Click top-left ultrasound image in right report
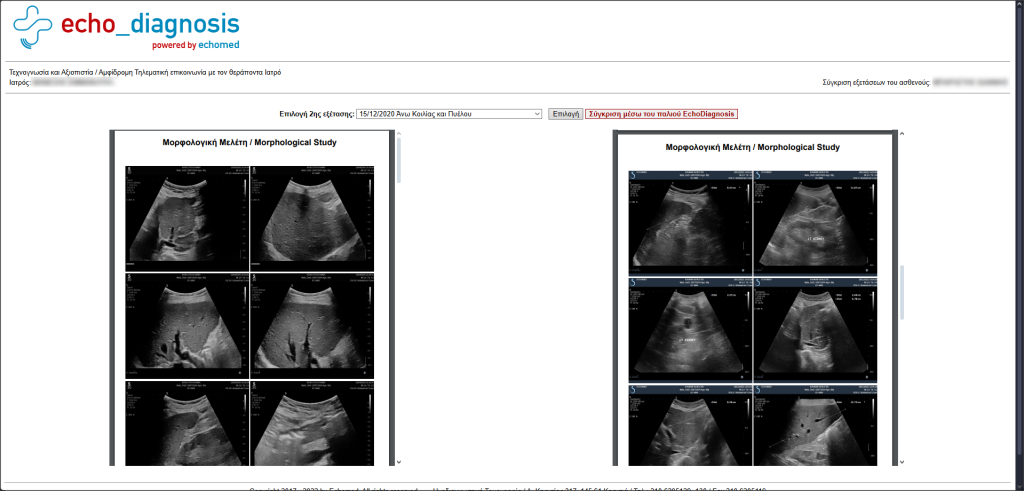Viewport: 1024px width, 491px height. [690, 223]
